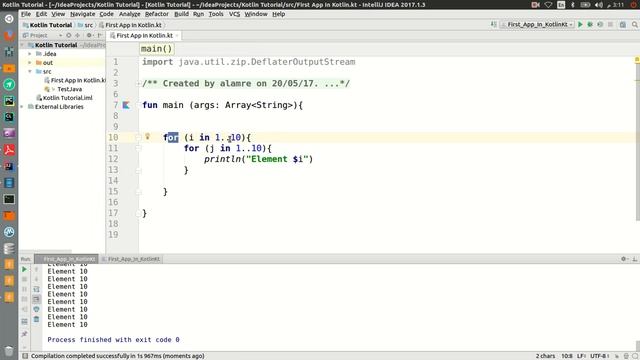Expand External Libraries node

point(22,107)
